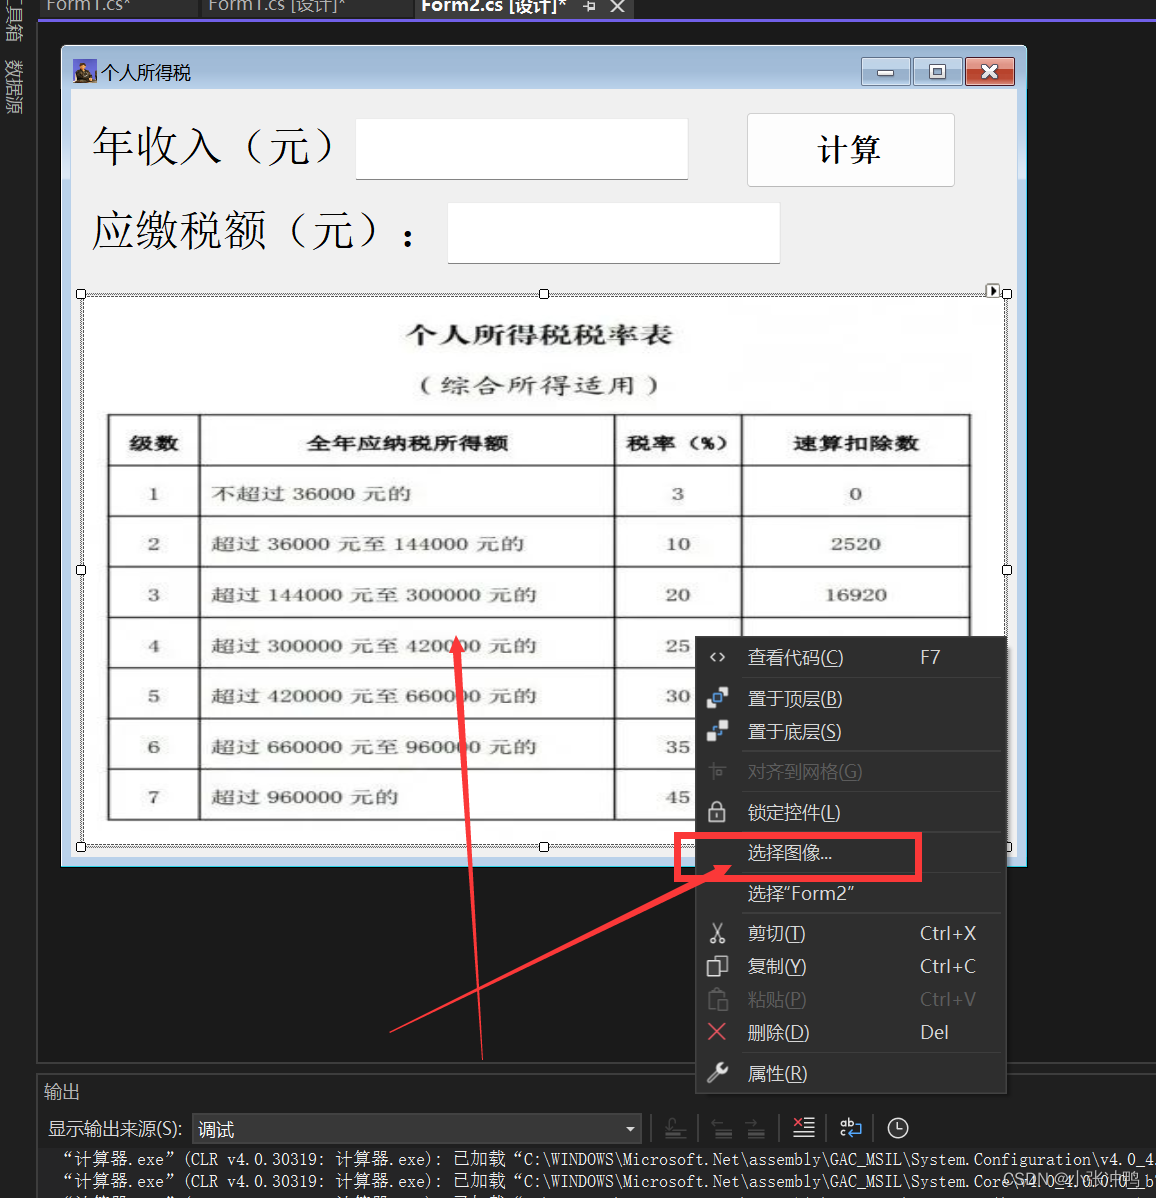The image size is (1156, 1198).
Task: Click the clock timestamp icon in output toolbar
Action: (x=898, y=1128)
